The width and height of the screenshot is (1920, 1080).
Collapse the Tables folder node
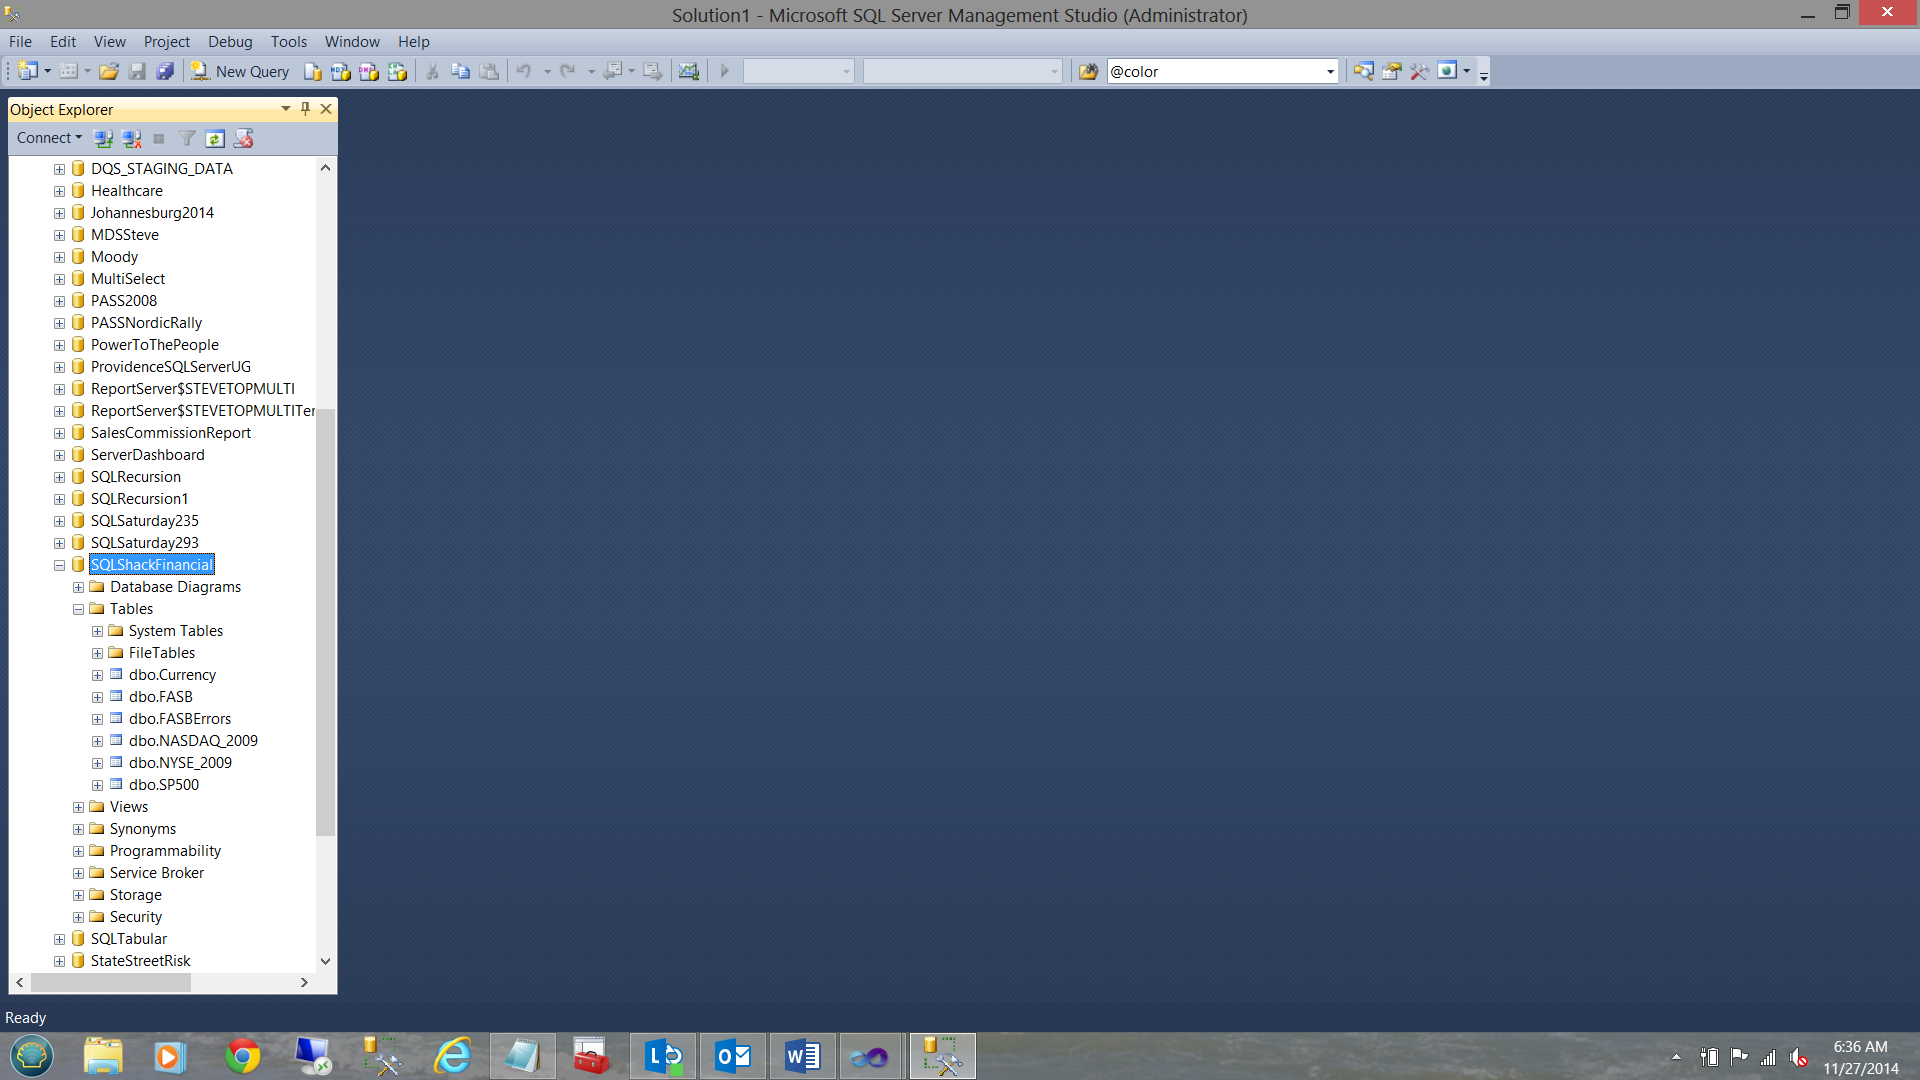point(78,609)
